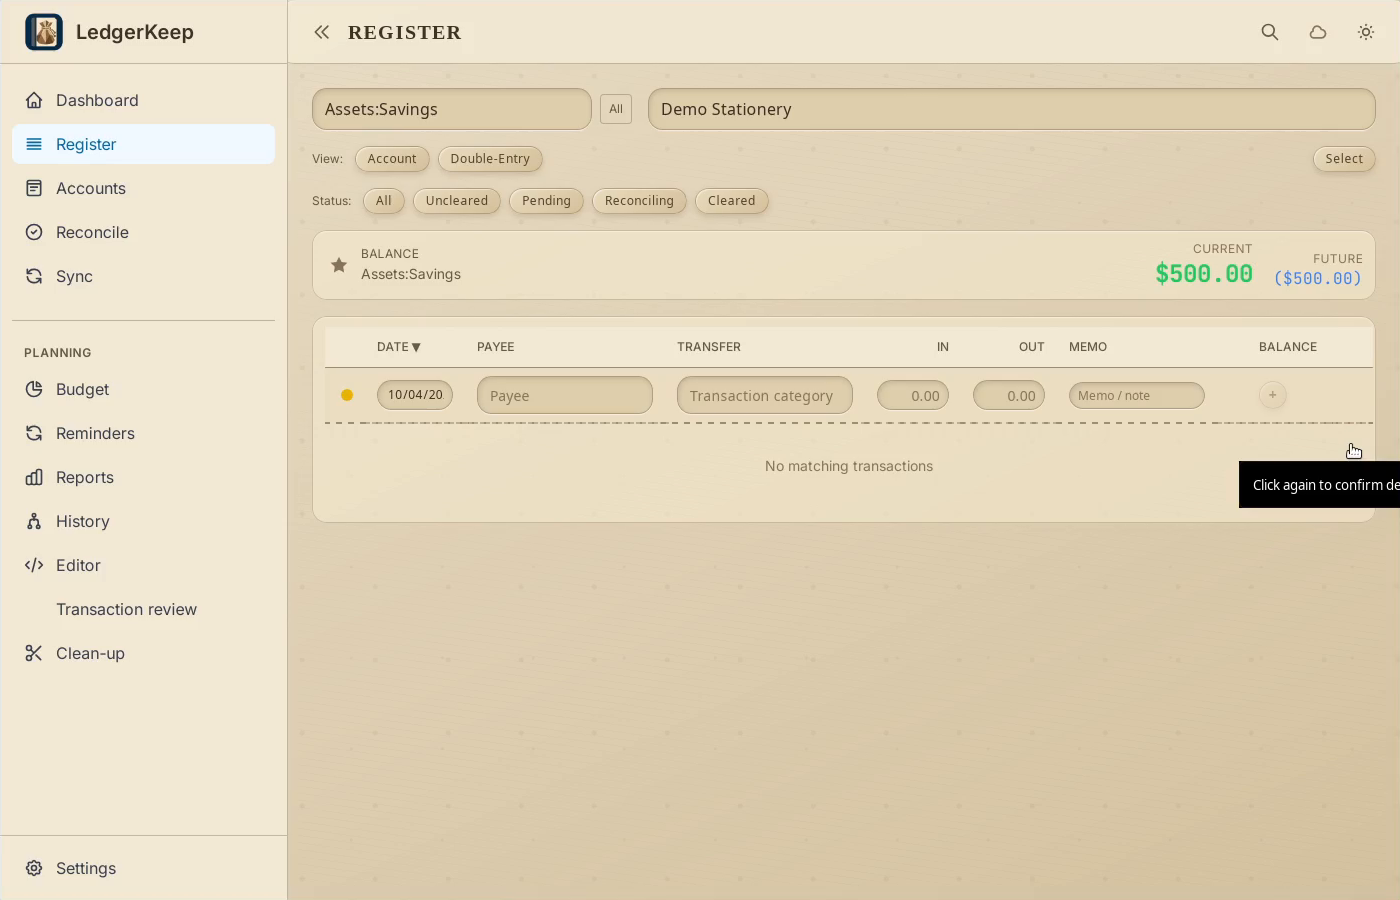Screen dimensions: 1400x900
Task: Select Register in the sidebar
Action: [x=143, y=144]
